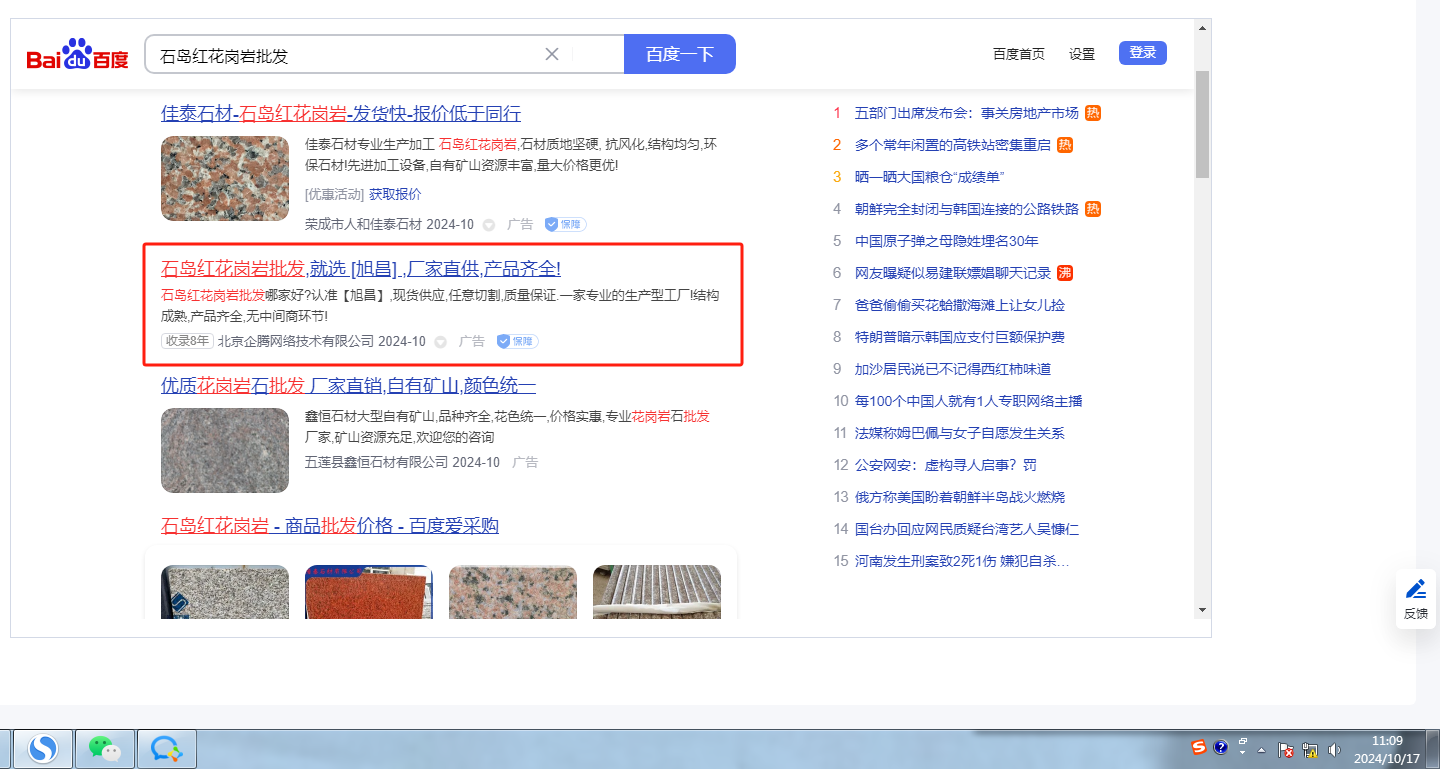This screenshot has width=1440, height=769.
Task: Open WeChat from the taskbar
Action: (104, 748)
